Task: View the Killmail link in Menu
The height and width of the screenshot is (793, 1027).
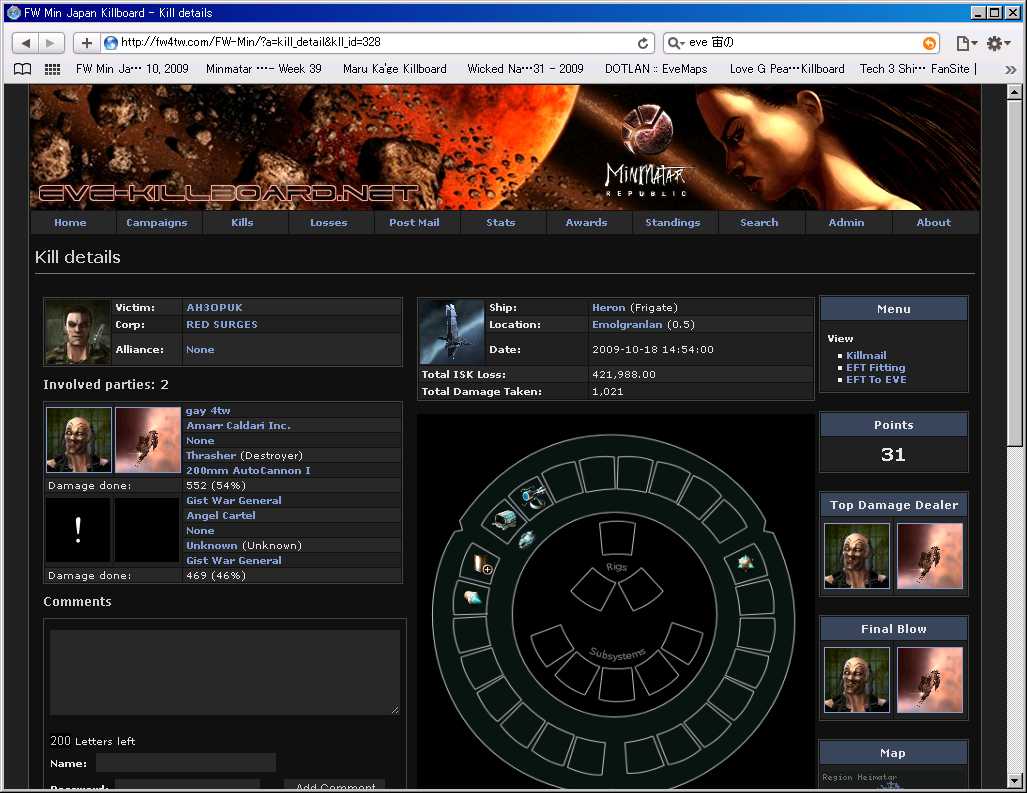Action: [x=866, y=356]
